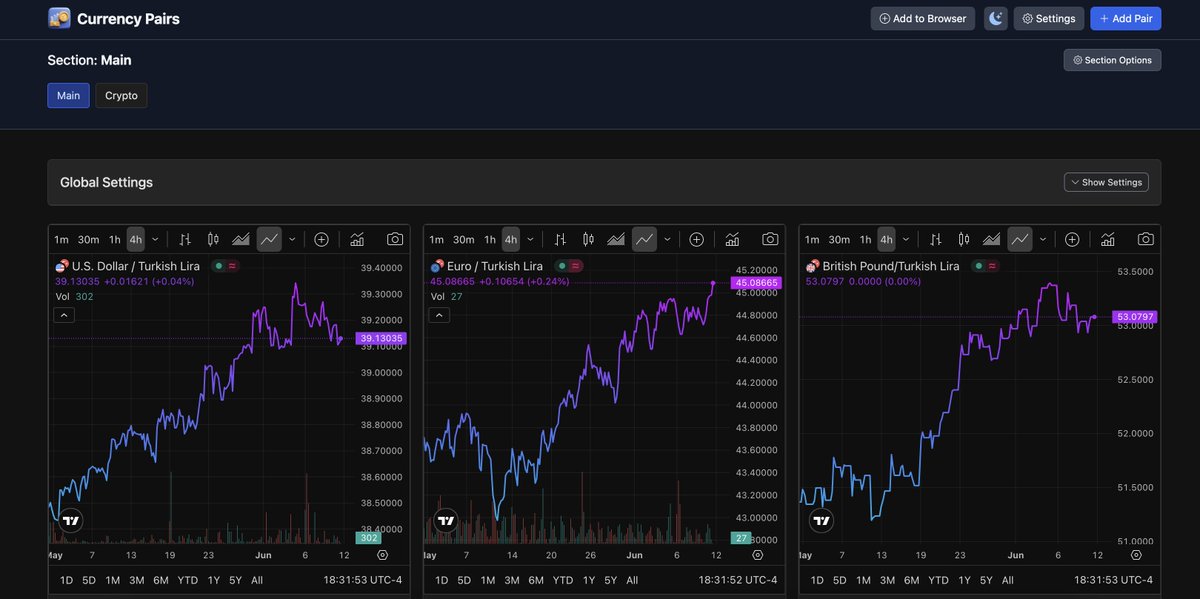The height and width of the screenshot is (599, 1200).
Task: Select YTD range on Euro/Turkish Lira chart
Action: [563, 580]
